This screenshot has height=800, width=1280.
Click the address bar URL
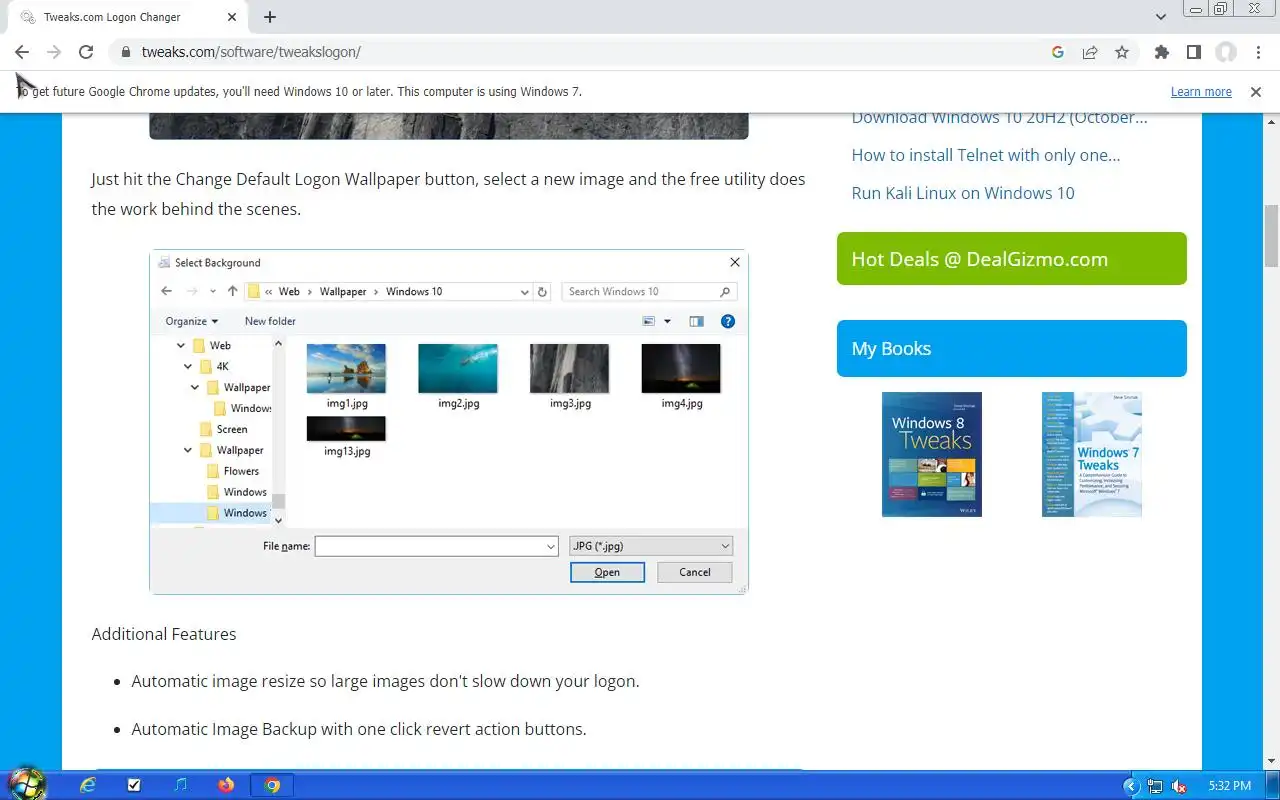[251, 52]
